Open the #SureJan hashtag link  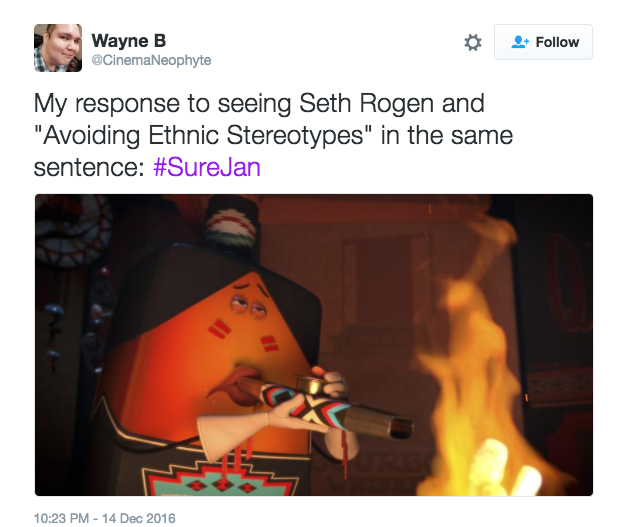[207, 167]
